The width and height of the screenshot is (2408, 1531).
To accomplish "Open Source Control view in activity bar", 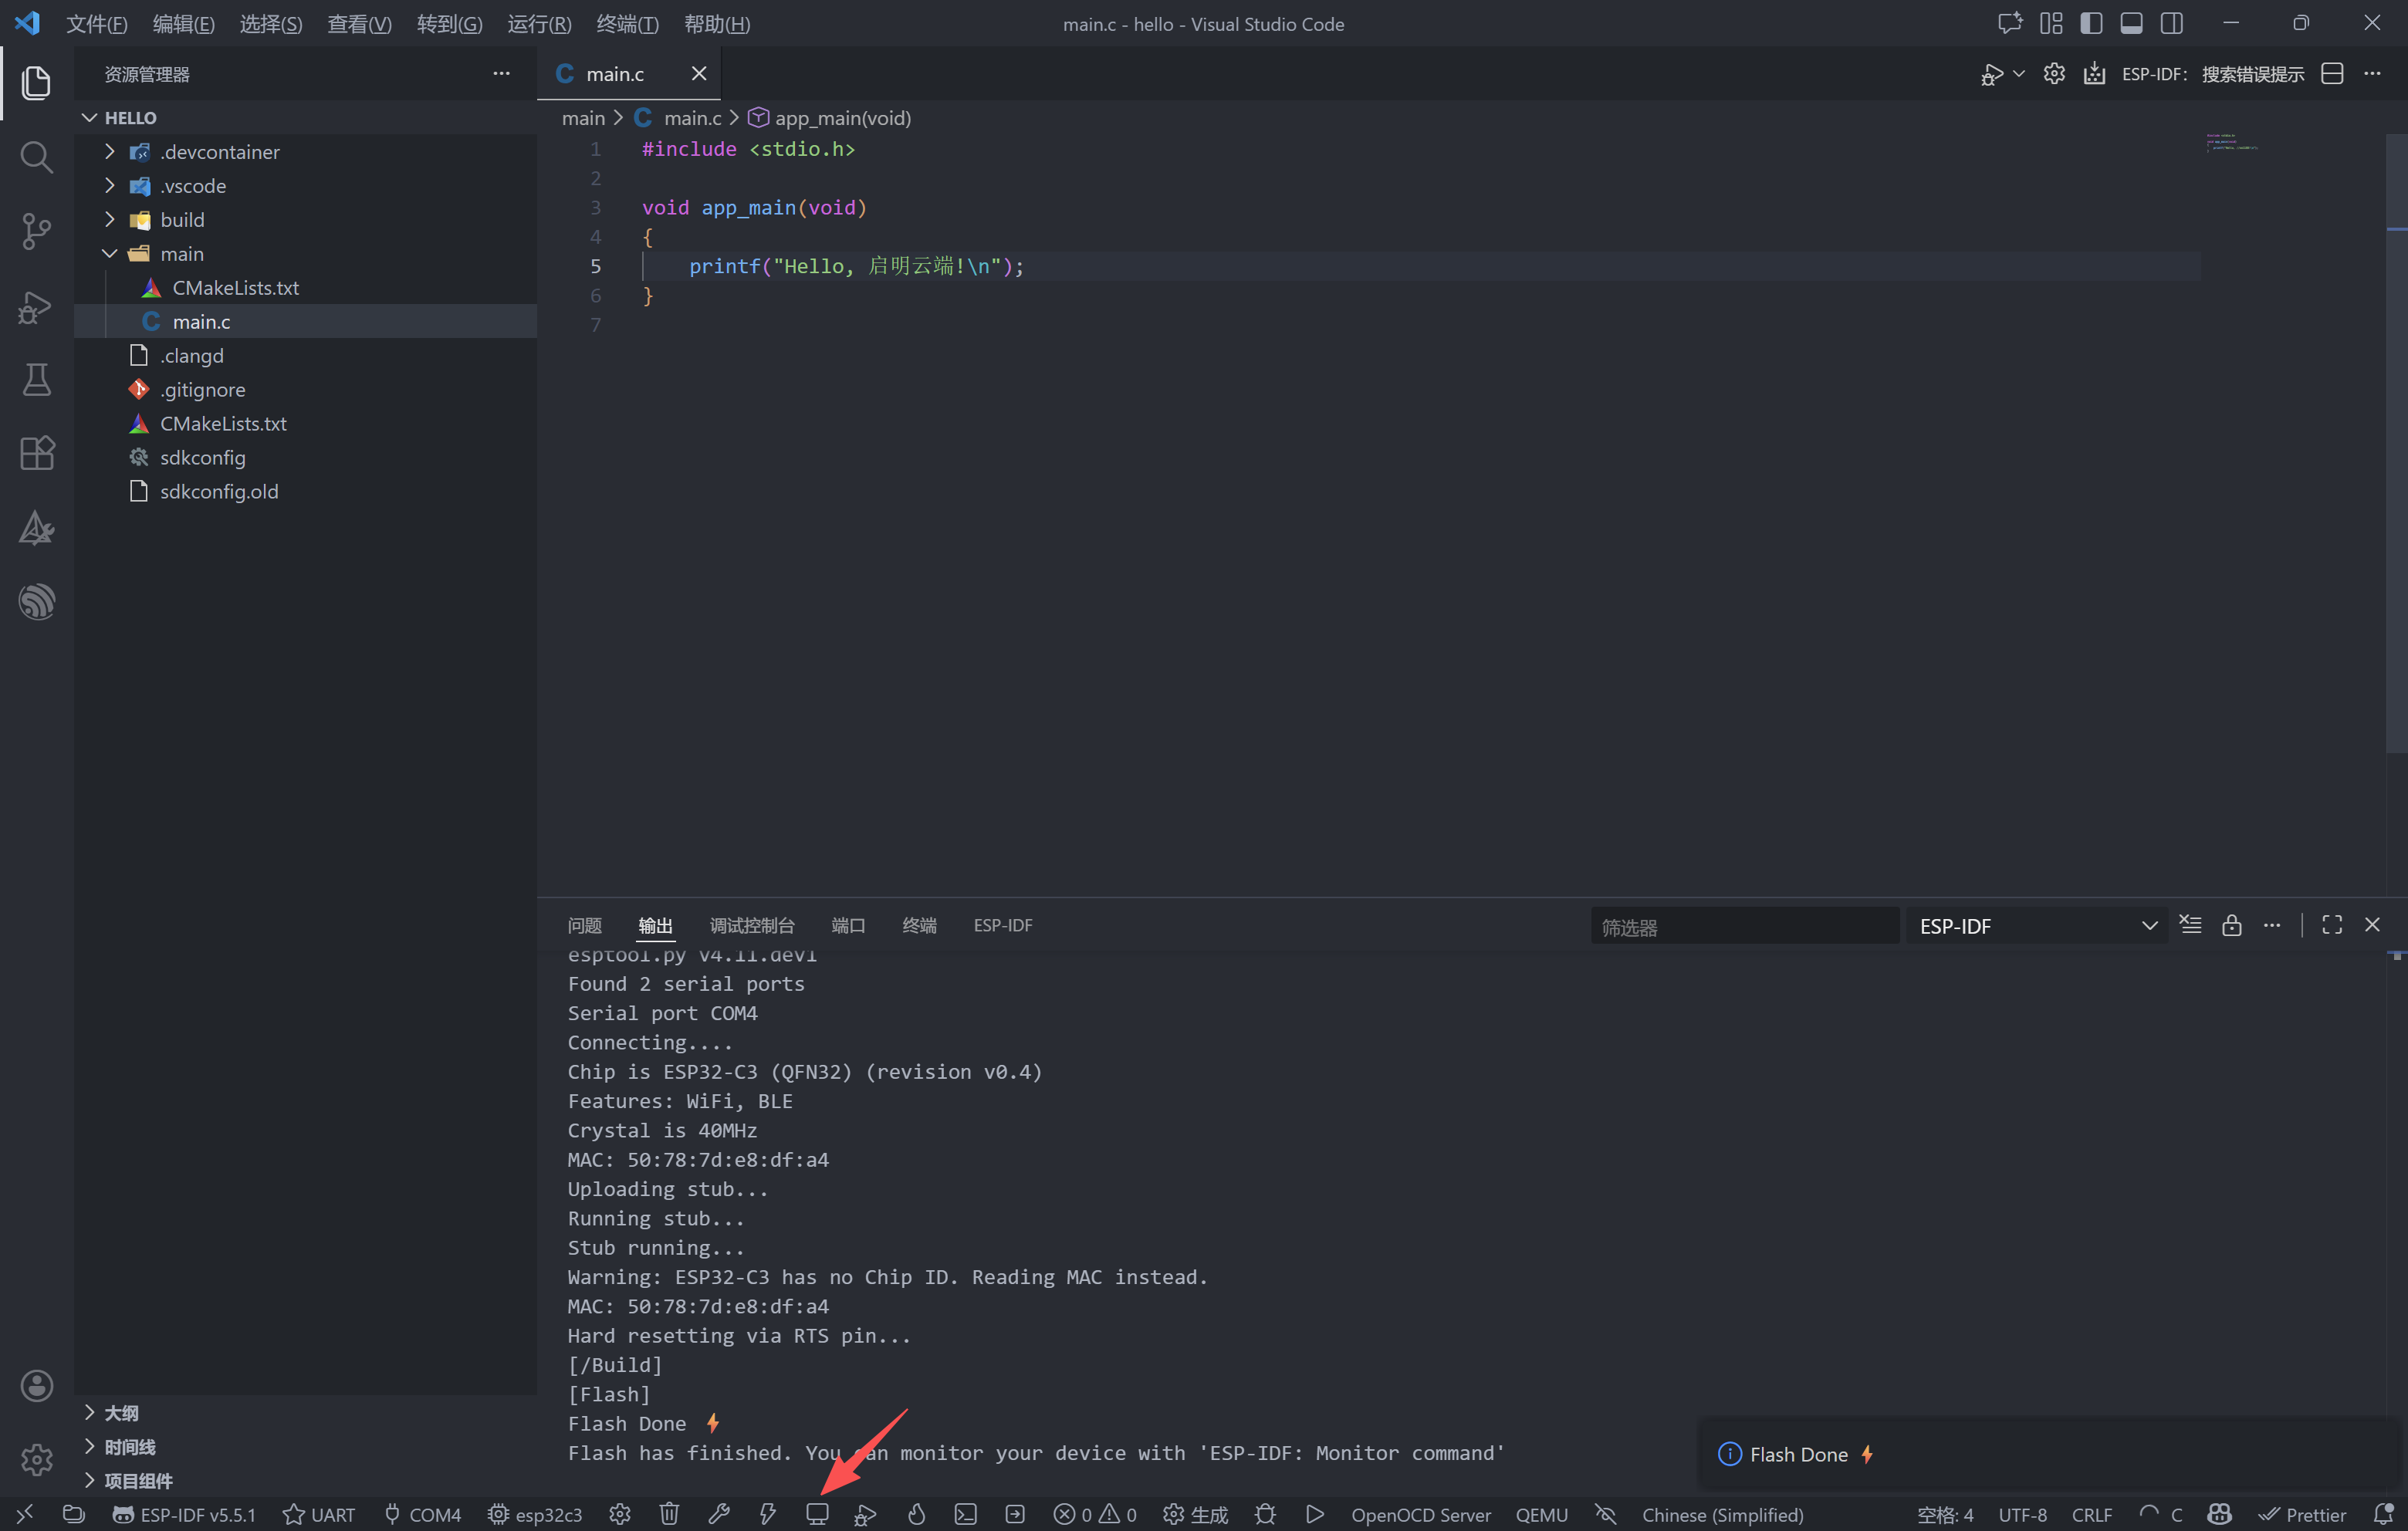I will [x=36, y=231].
